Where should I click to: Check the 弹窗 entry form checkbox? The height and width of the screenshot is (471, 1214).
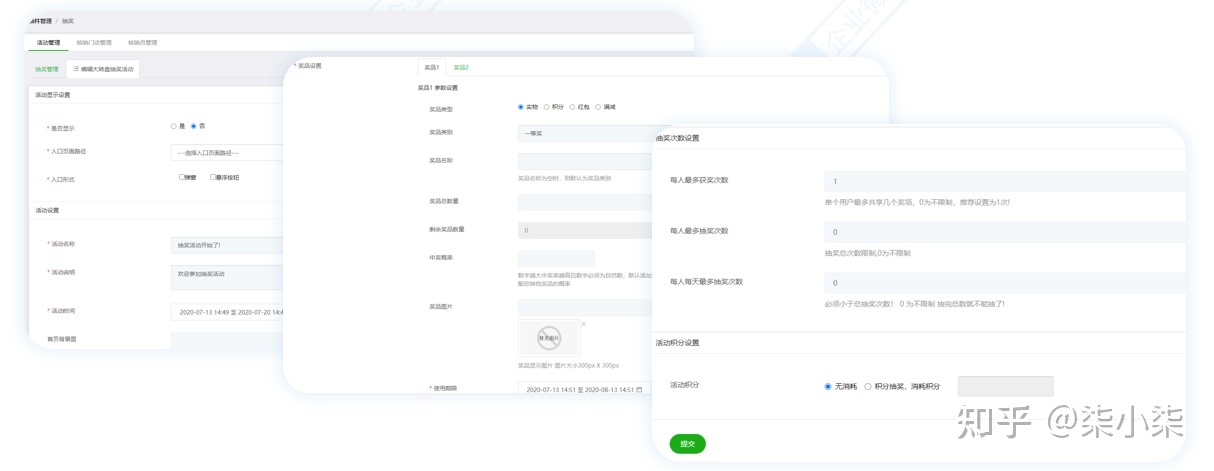coord(181,178)
